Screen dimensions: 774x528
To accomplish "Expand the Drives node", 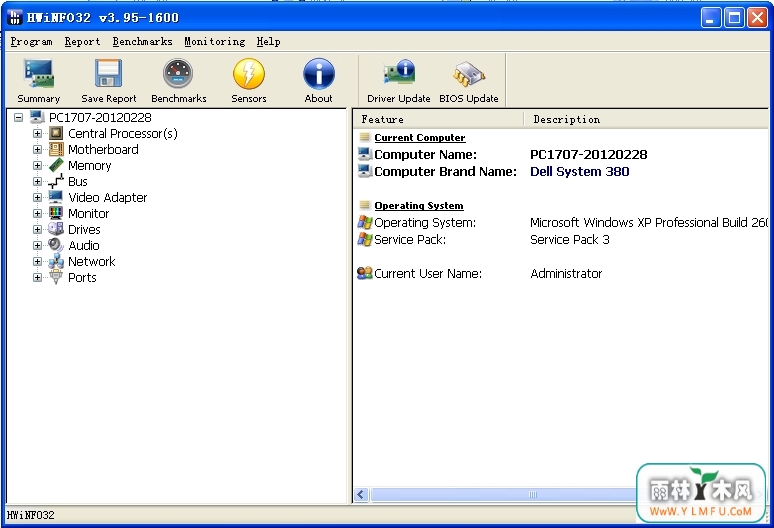I will click(x=37, y=229).
